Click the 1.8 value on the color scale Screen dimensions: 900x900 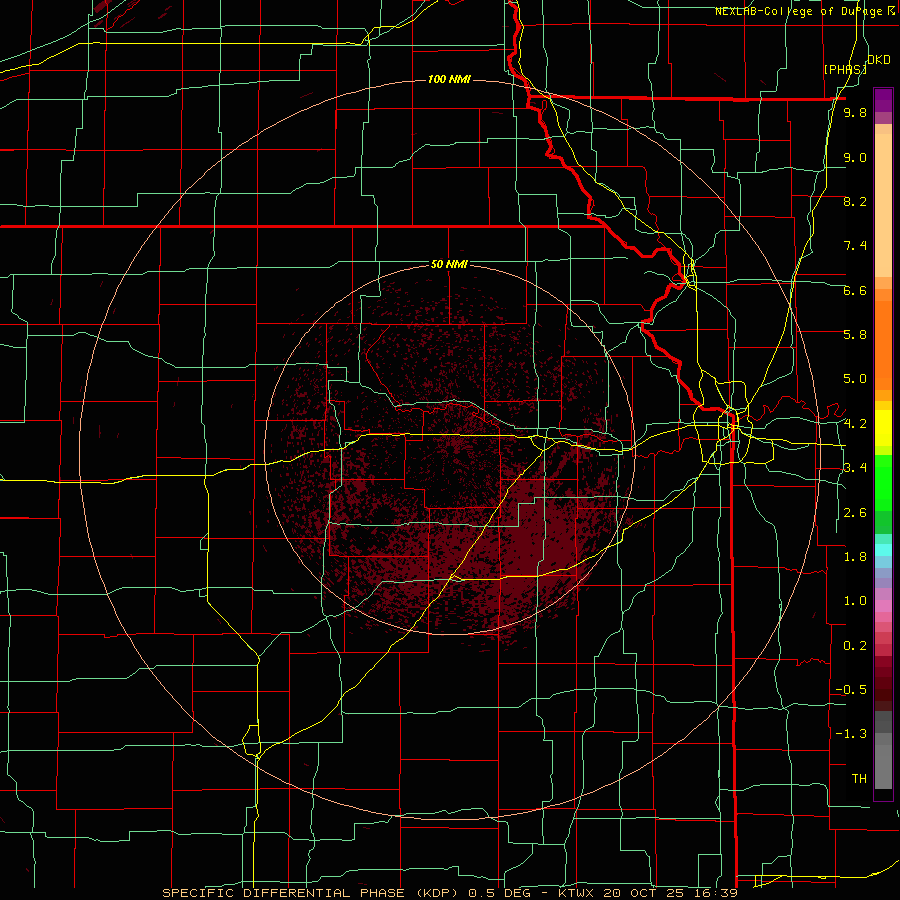pyautogui.click(x=855, y=556)
